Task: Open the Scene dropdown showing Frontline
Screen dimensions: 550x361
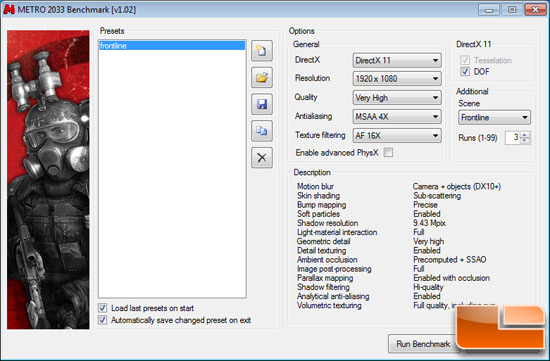Action: tap(494, 117)
